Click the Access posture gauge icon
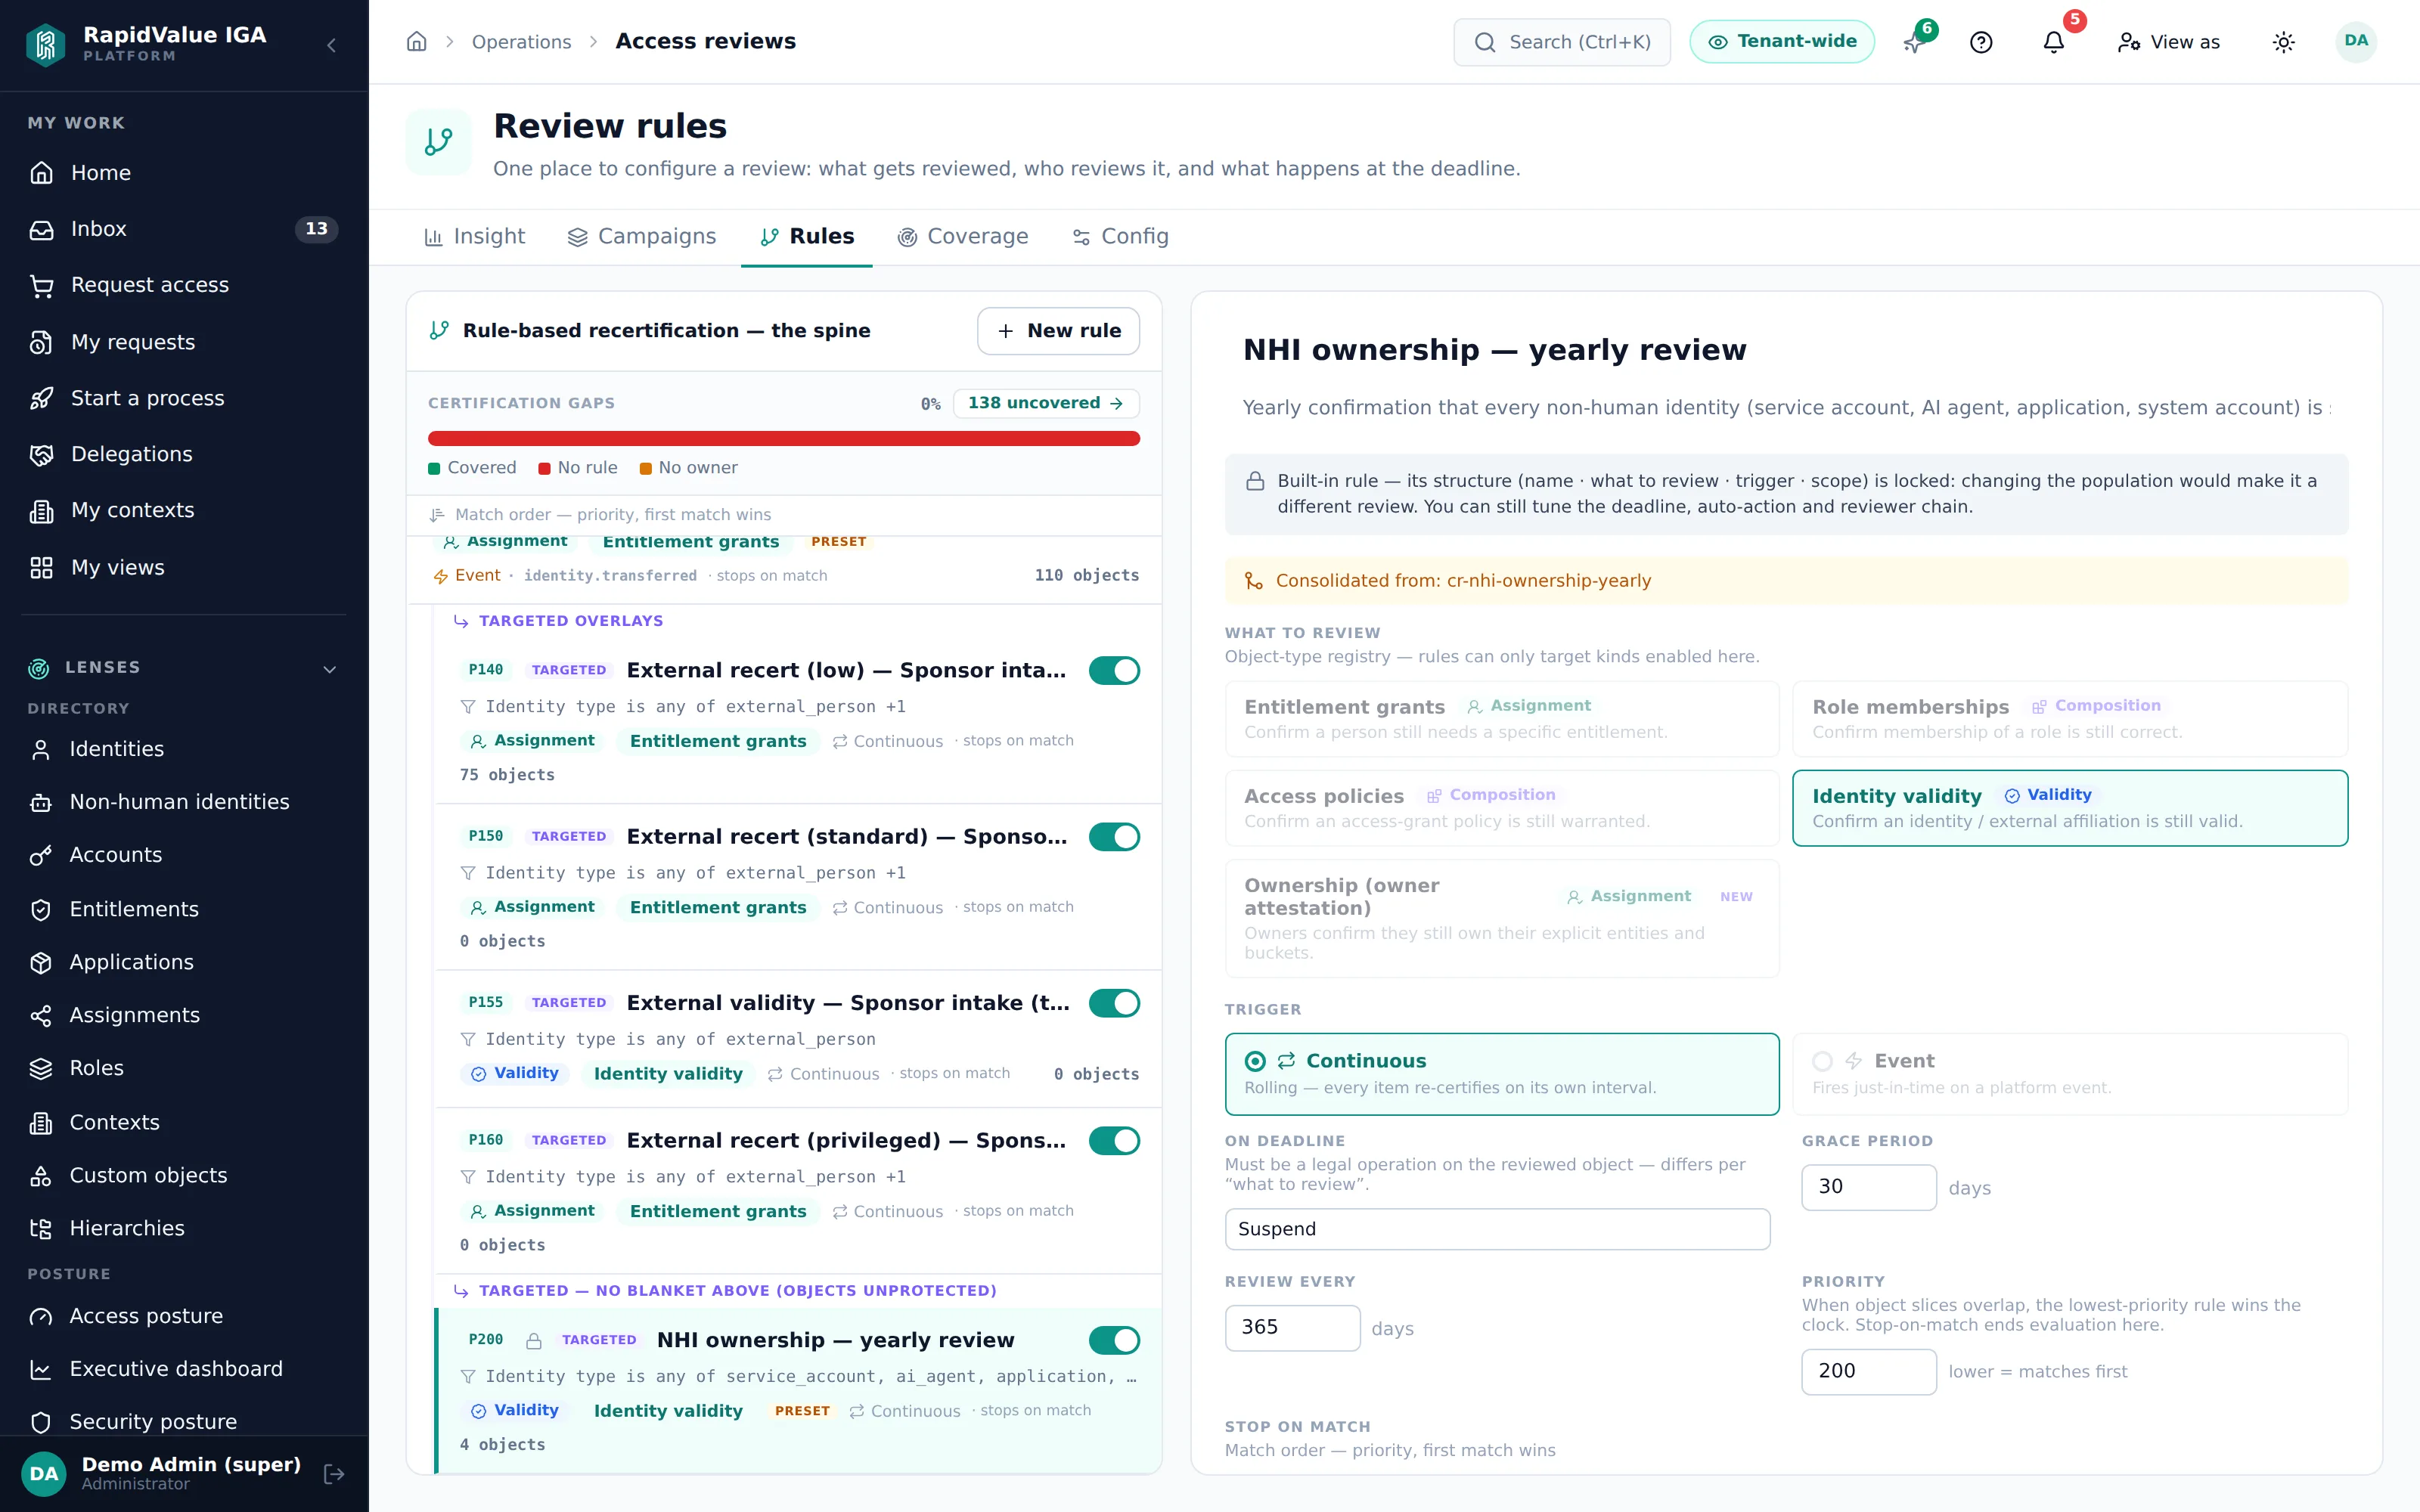The width and height of the screenshot is (2420, 1512). tap(41, 1316)
